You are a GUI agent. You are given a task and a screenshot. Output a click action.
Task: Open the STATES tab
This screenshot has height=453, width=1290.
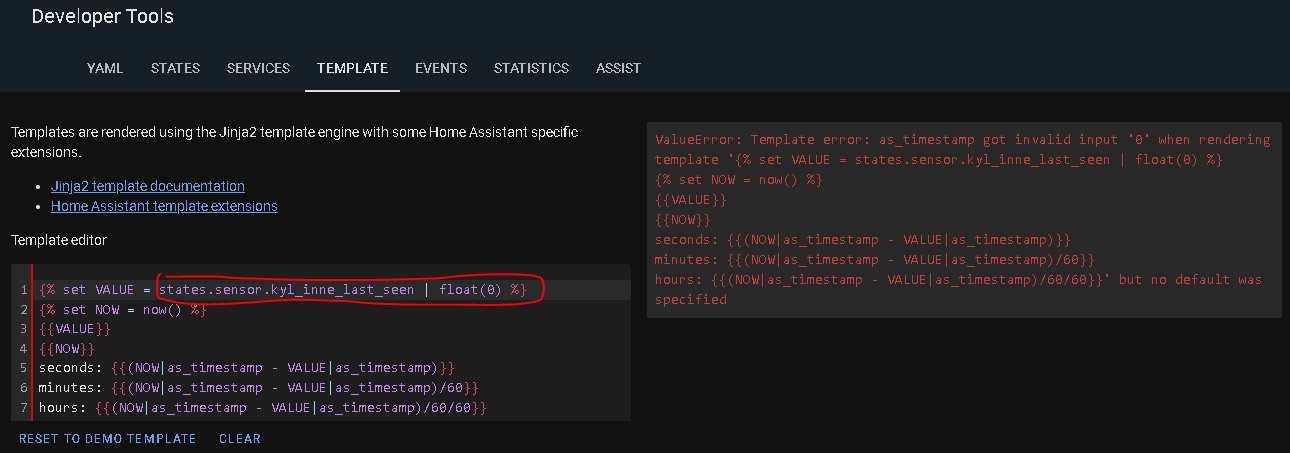(175, 68)
